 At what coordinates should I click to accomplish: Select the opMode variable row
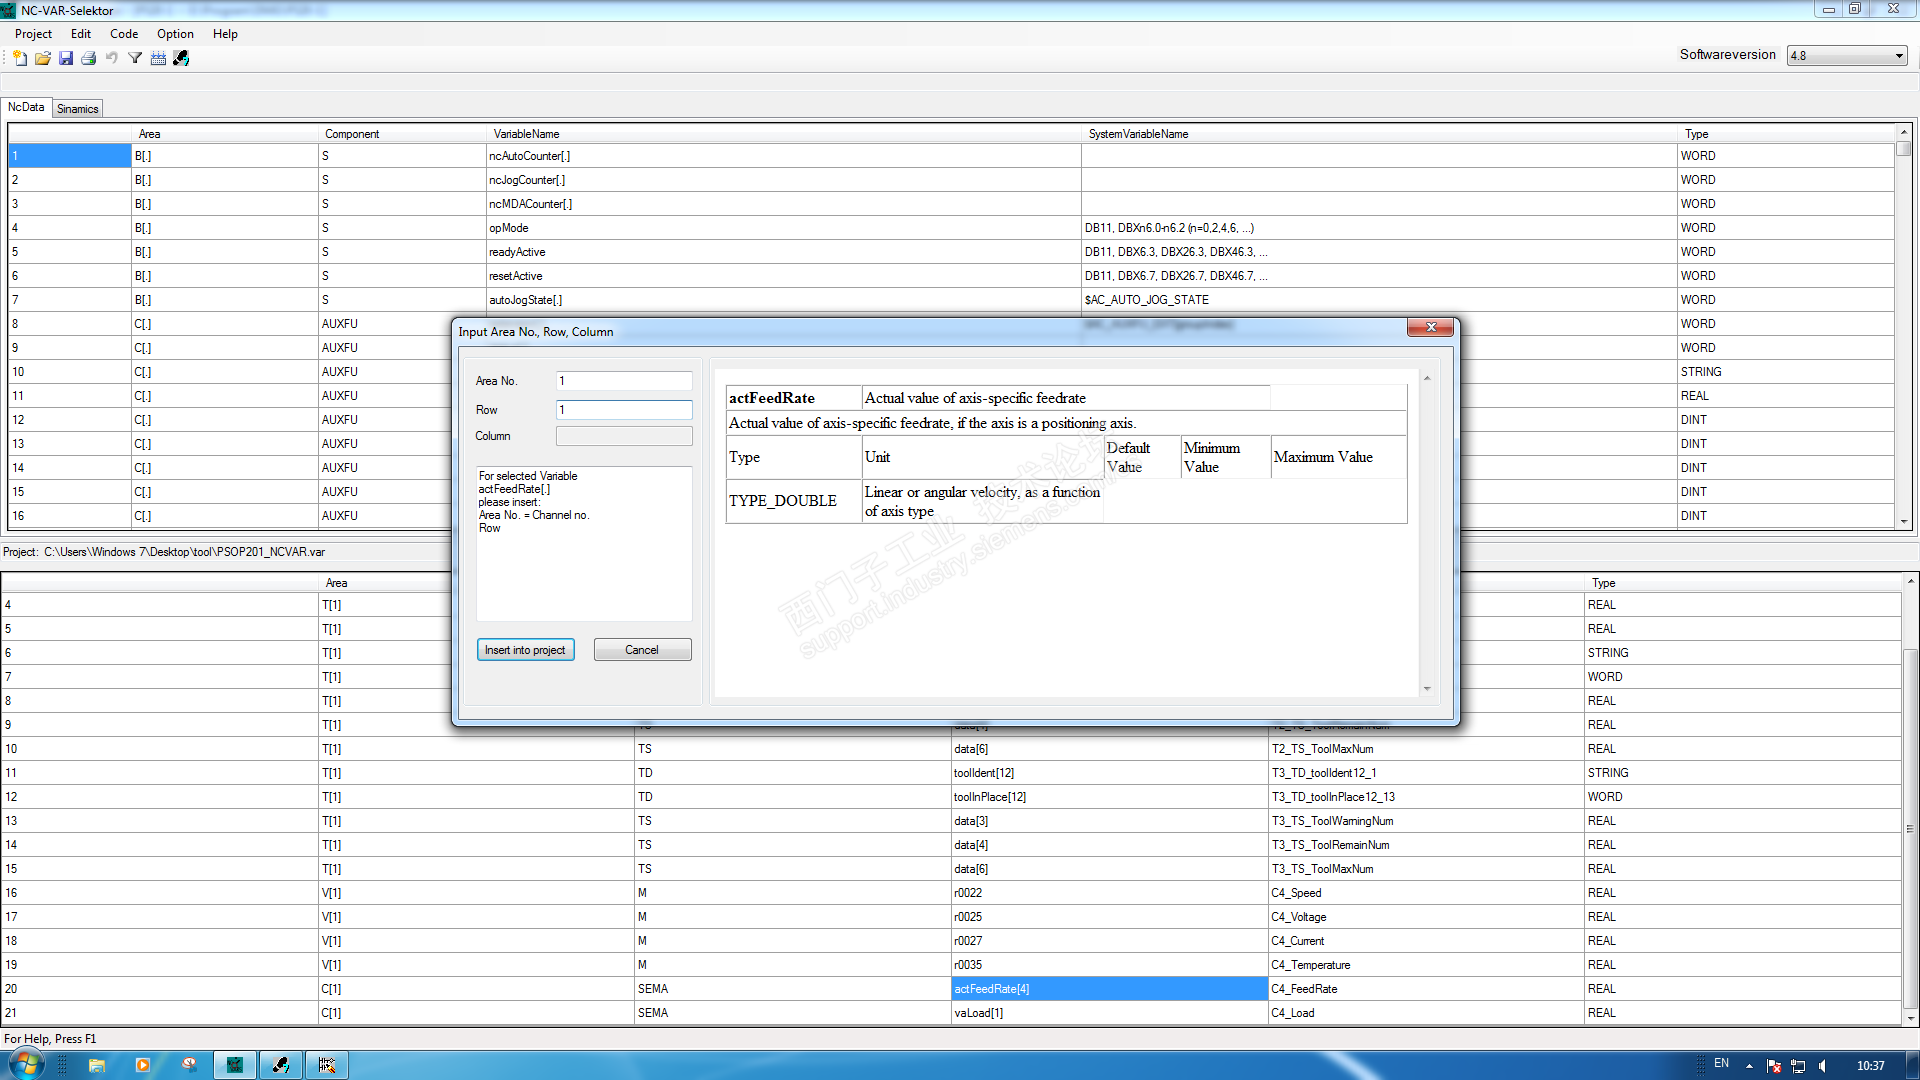(509, 228)
